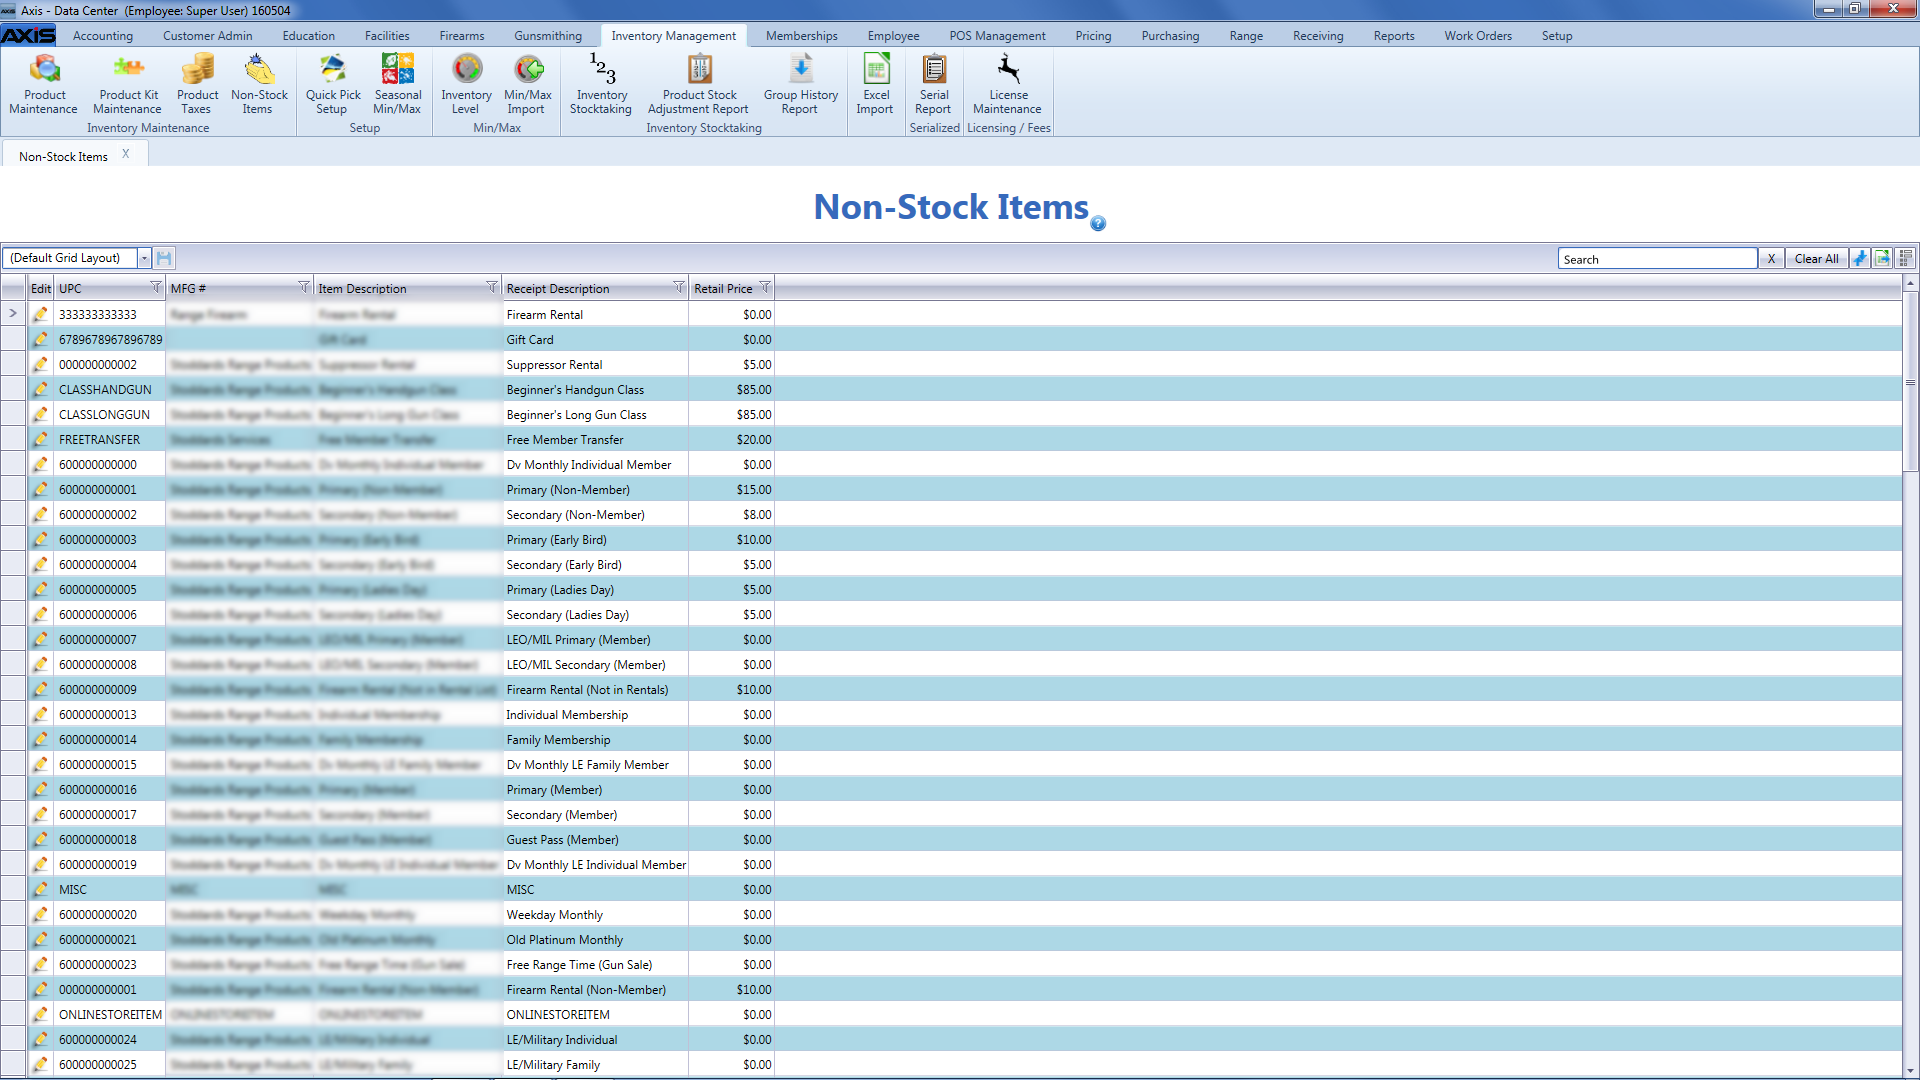Click the vertical scrollbar up arrow

1910,284
